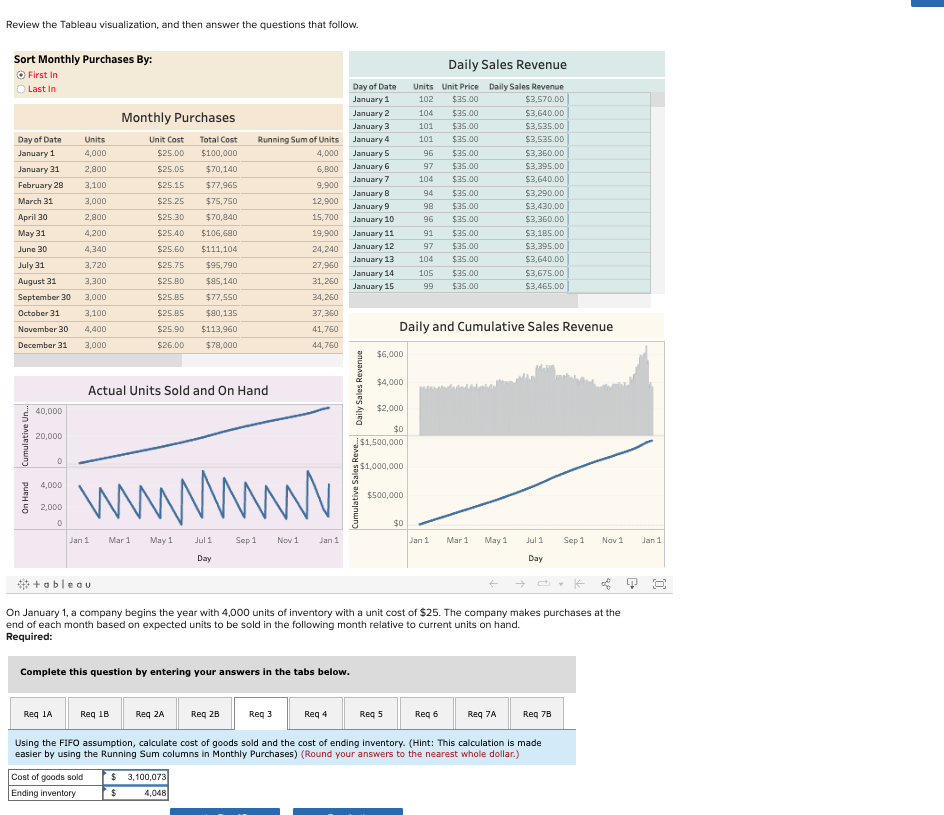Click the Revert to original view icon

[579, 583]
